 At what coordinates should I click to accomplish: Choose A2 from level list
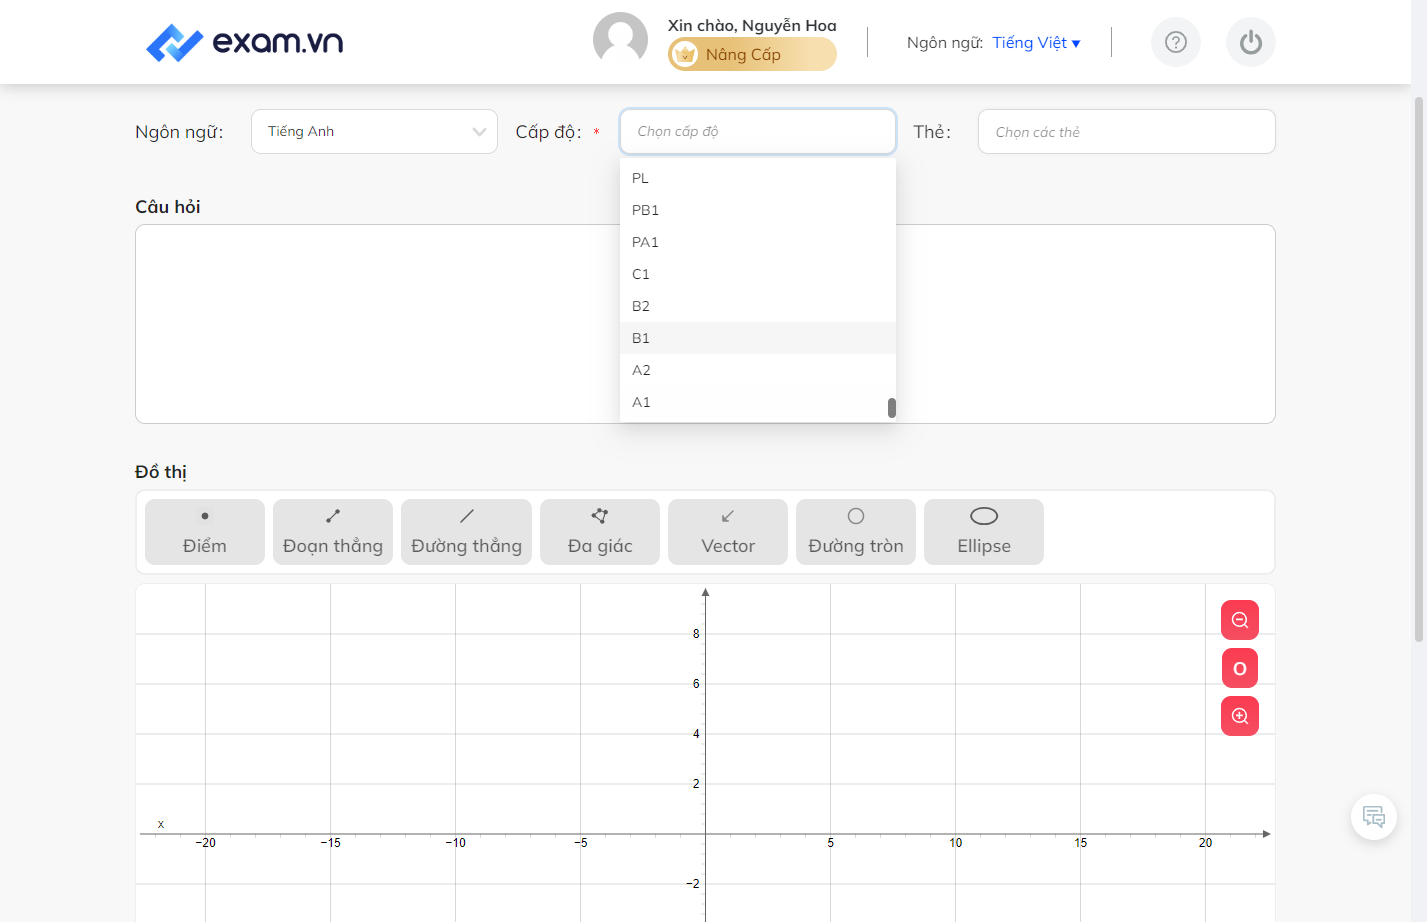[x=758, y=370]
